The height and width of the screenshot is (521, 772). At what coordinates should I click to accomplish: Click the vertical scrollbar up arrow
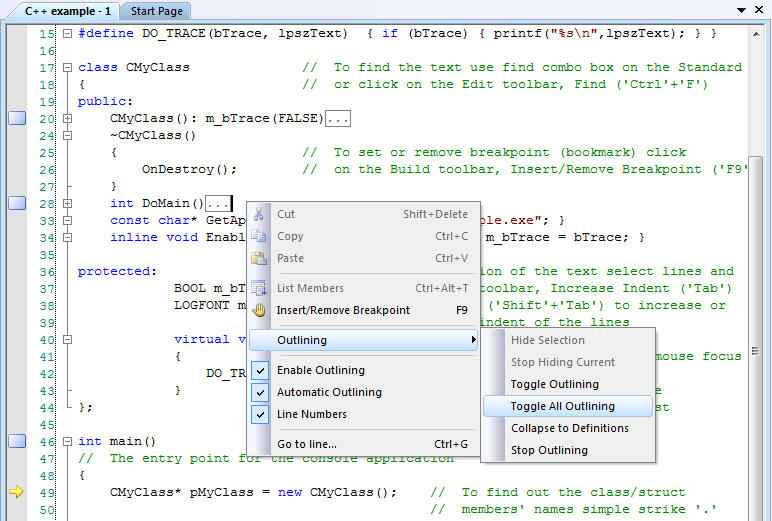click(755, 34)
